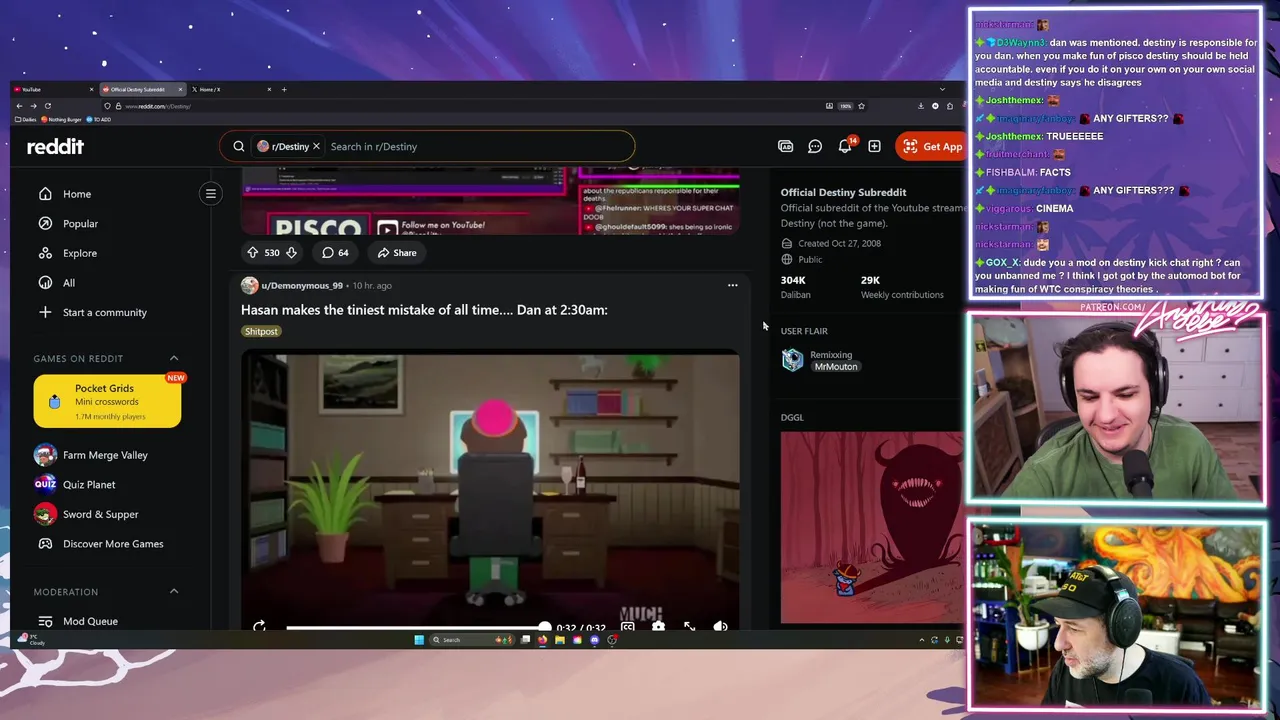
Task: Click the search magnifier icon in Reddit
Action: 238,146
